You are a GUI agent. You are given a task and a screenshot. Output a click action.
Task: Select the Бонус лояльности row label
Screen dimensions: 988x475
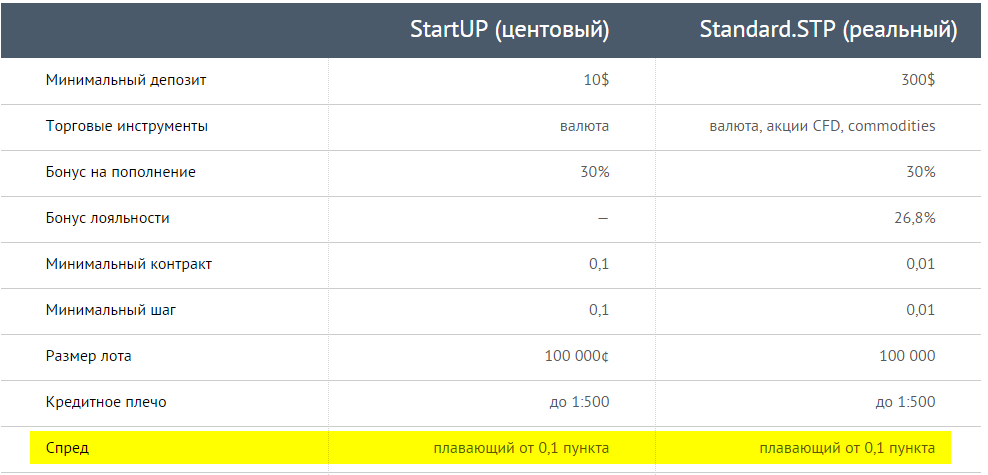pyautogui.click(x=108, y=218)
